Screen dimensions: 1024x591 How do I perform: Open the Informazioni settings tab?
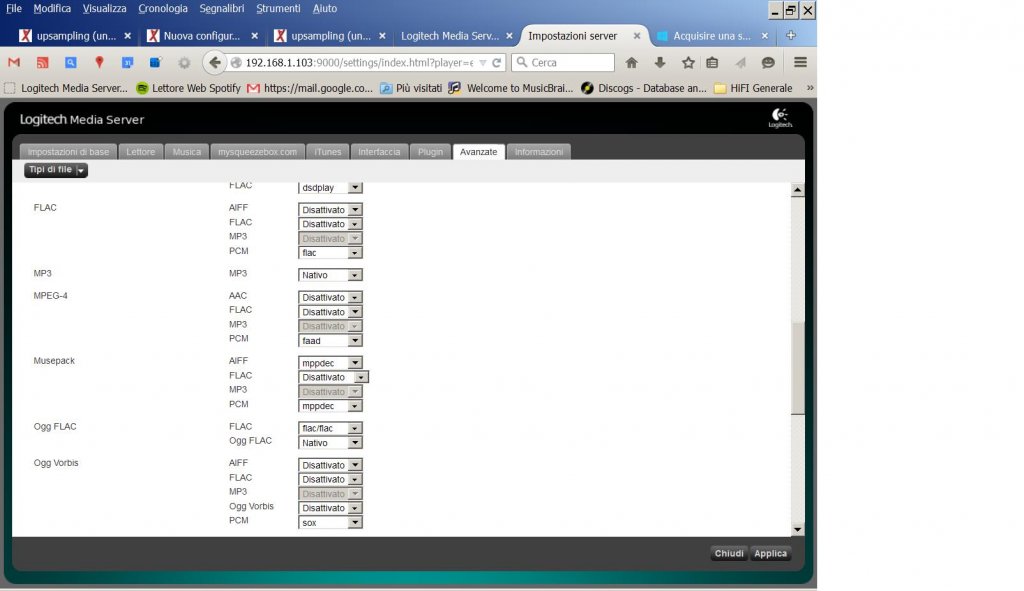point(539,152)
